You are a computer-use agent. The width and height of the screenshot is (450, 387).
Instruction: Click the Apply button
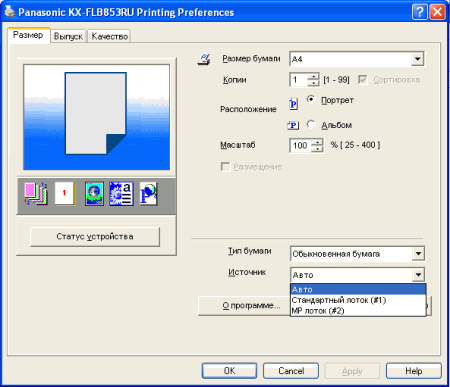(x=352, y=371)
